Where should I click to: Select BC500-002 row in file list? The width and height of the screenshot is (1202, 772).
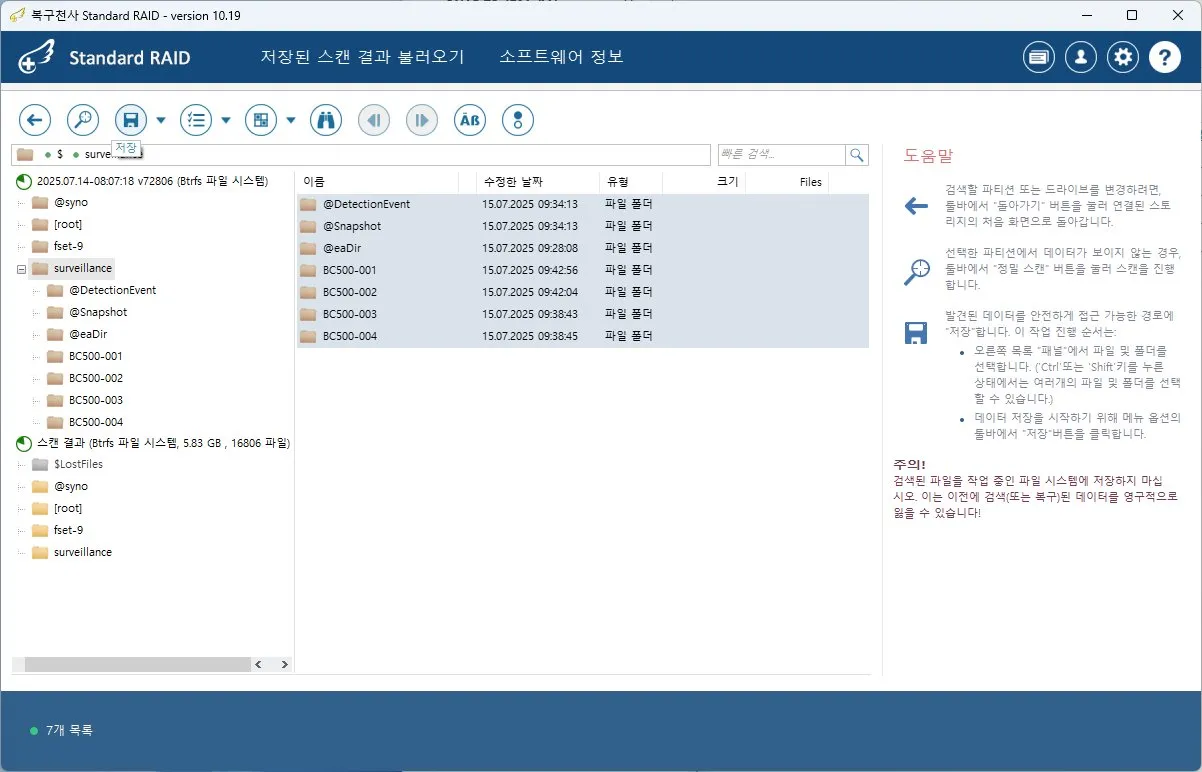[x=583, y=292]
